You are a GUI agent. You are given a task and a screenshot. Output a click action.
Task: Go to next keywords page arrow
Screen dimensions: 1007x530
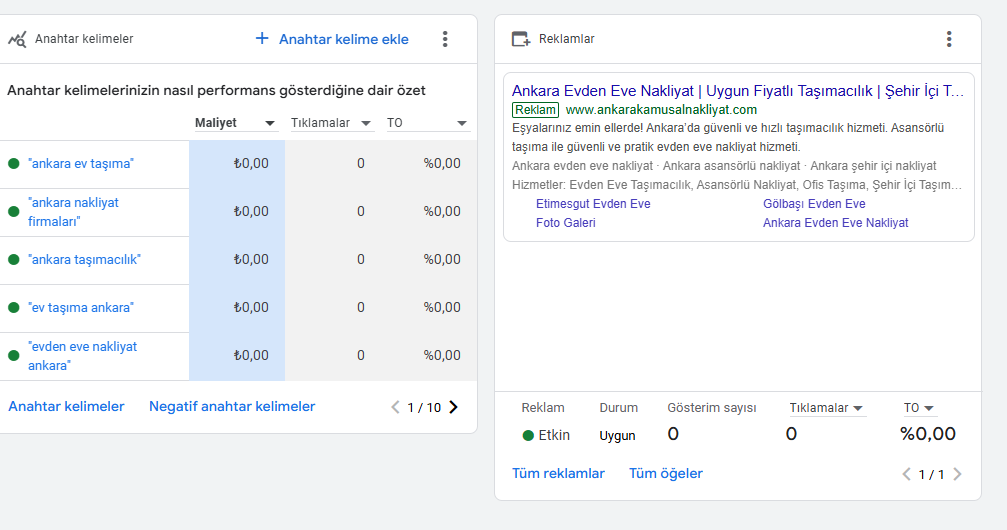click(x=453, y=407)
